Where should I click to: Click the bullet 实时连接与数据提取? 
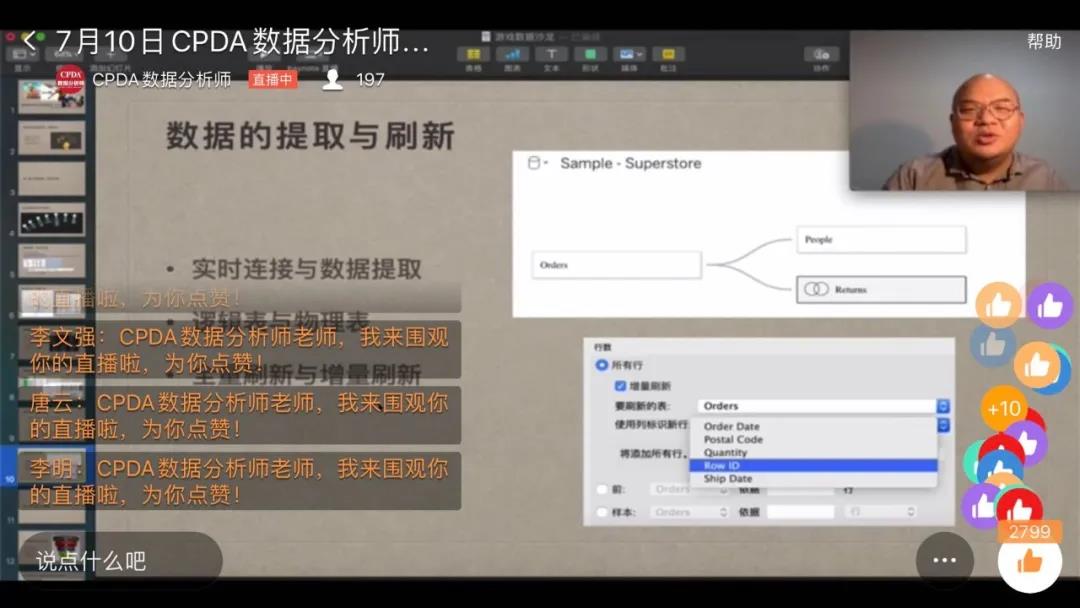click(x=307, y=269)
